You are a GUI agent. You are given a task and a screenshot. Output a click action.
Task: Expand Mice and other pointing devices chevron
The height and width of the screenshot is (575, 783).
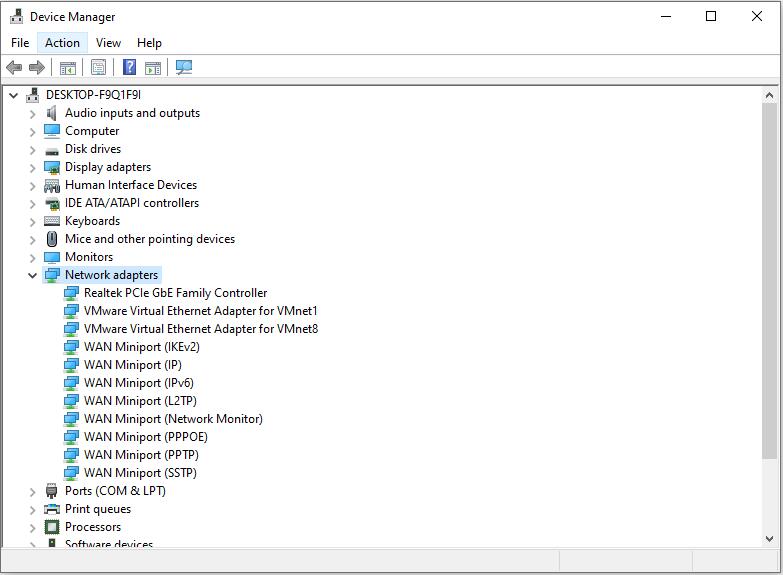[x=32, y=240]
